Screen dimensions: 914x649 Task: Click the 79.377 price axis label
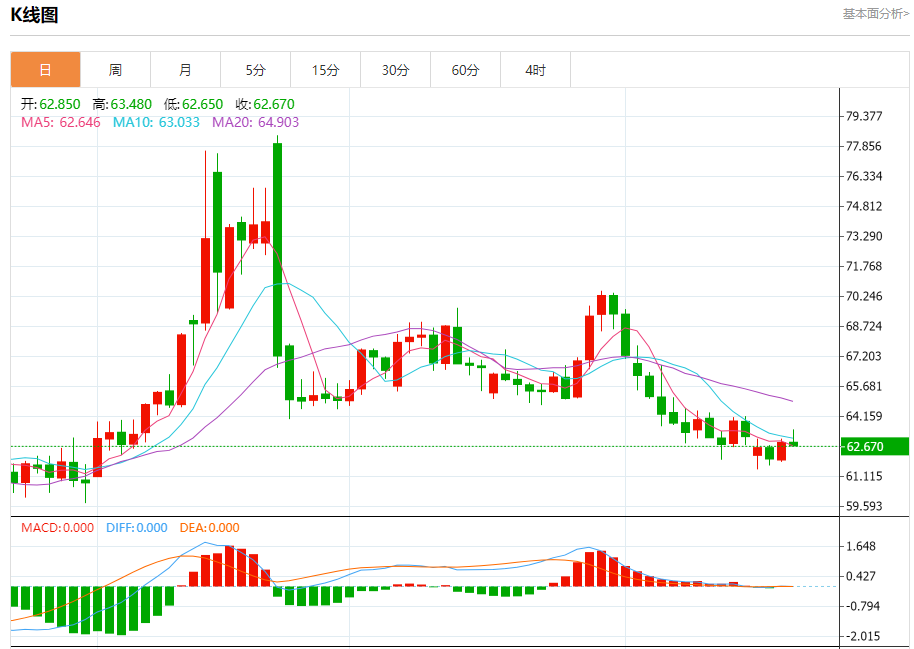(x=864, y=116)
